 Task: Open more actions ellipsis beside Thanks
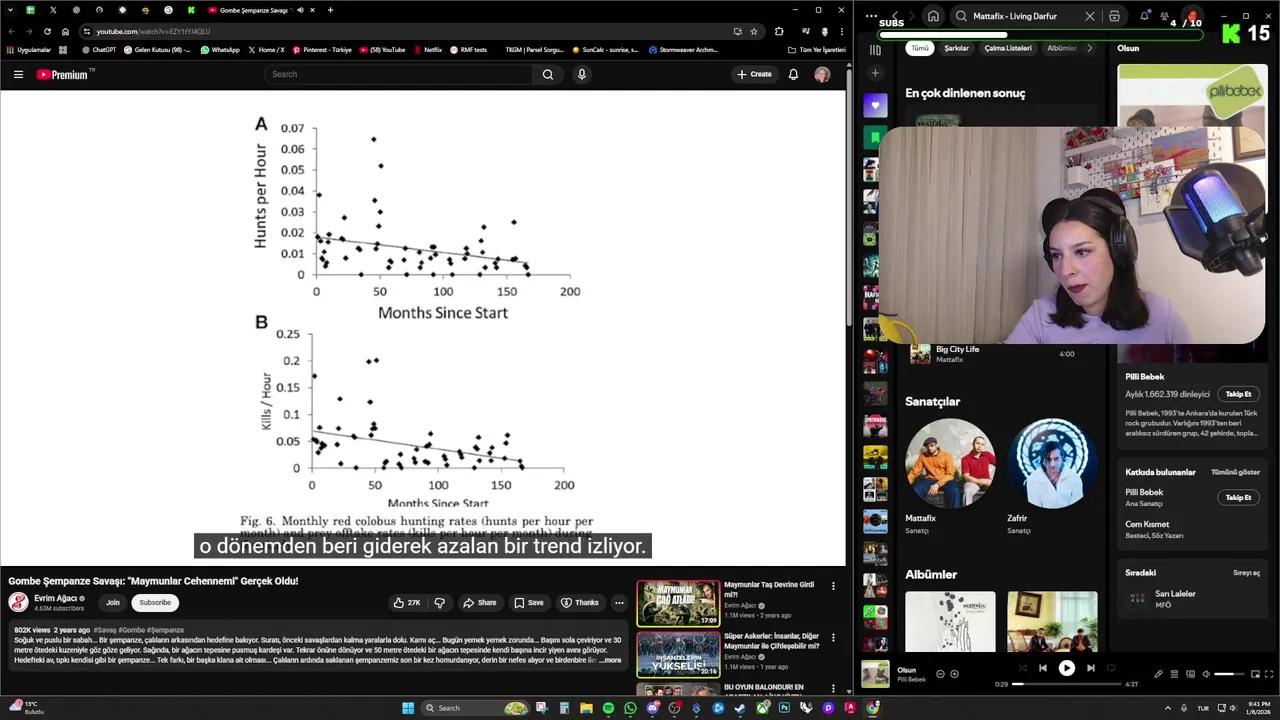pos(619,603)
